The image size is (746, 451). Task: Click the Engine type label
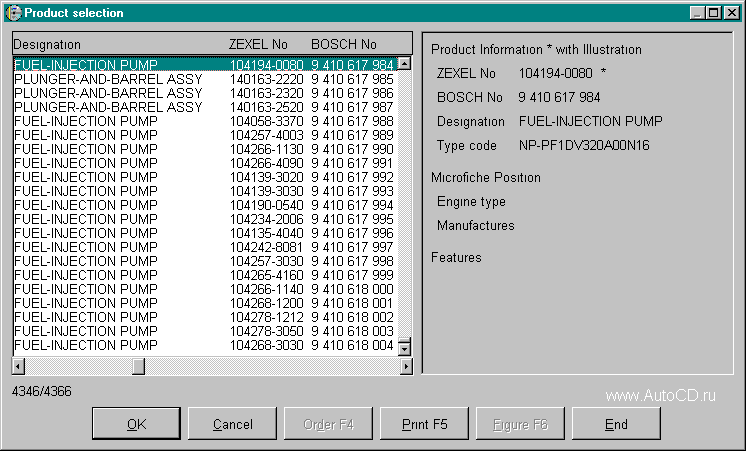[471, 202]
